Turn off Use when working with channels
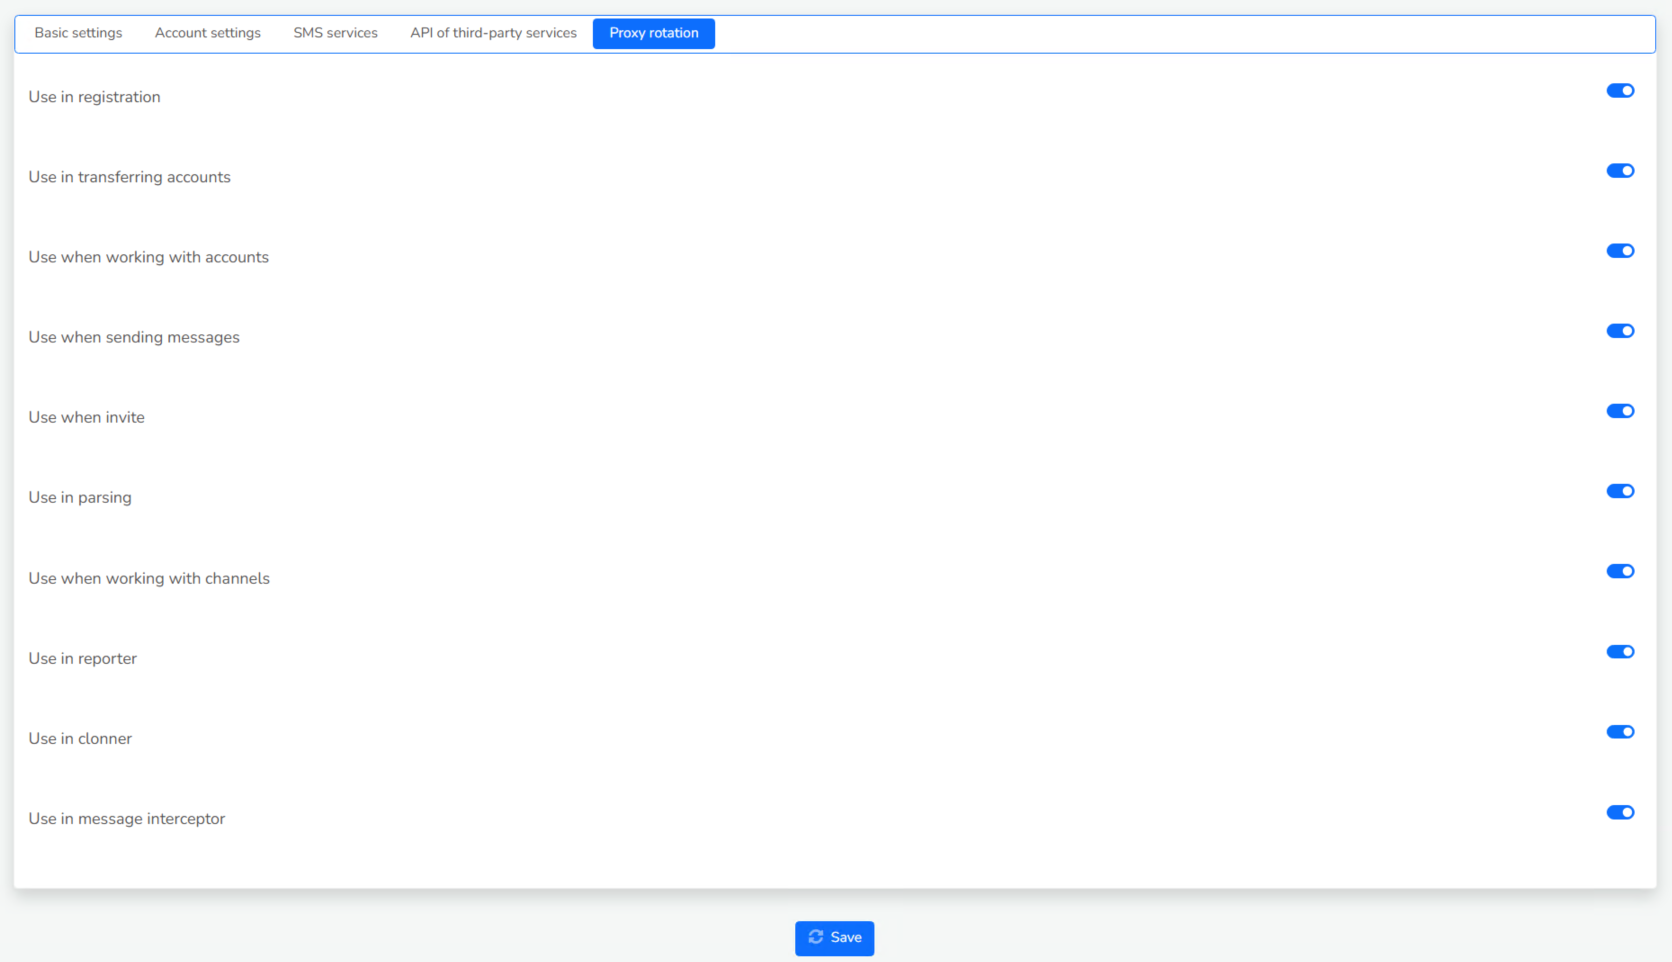 coord(1620,571)
